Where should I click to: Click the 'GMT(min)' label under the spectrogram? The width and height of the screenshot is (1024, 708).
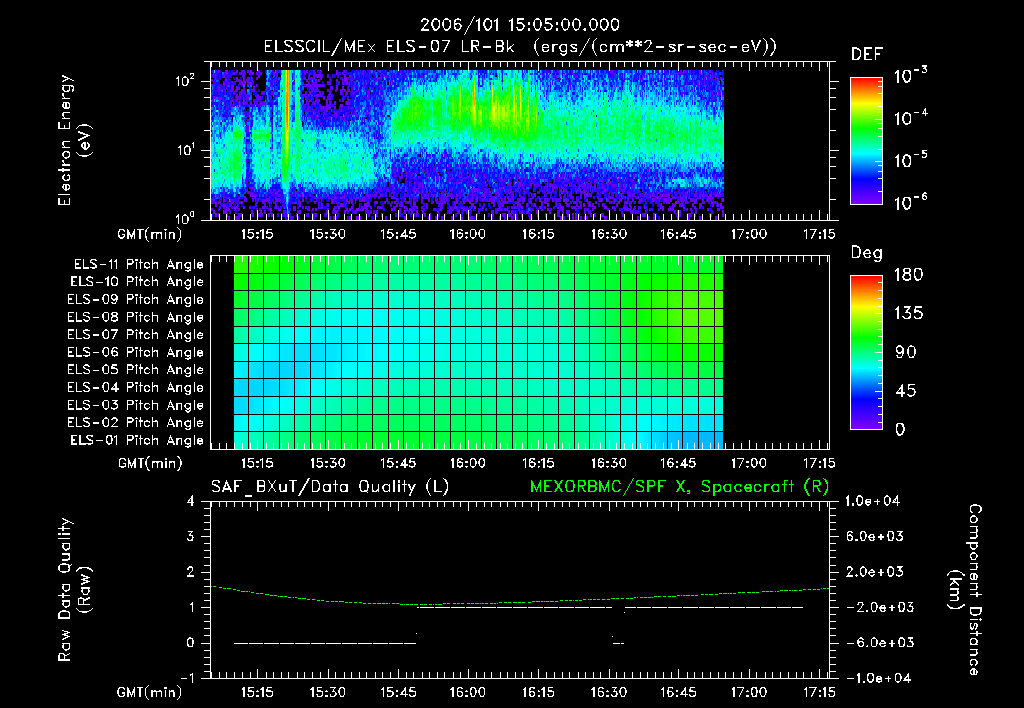150,234
